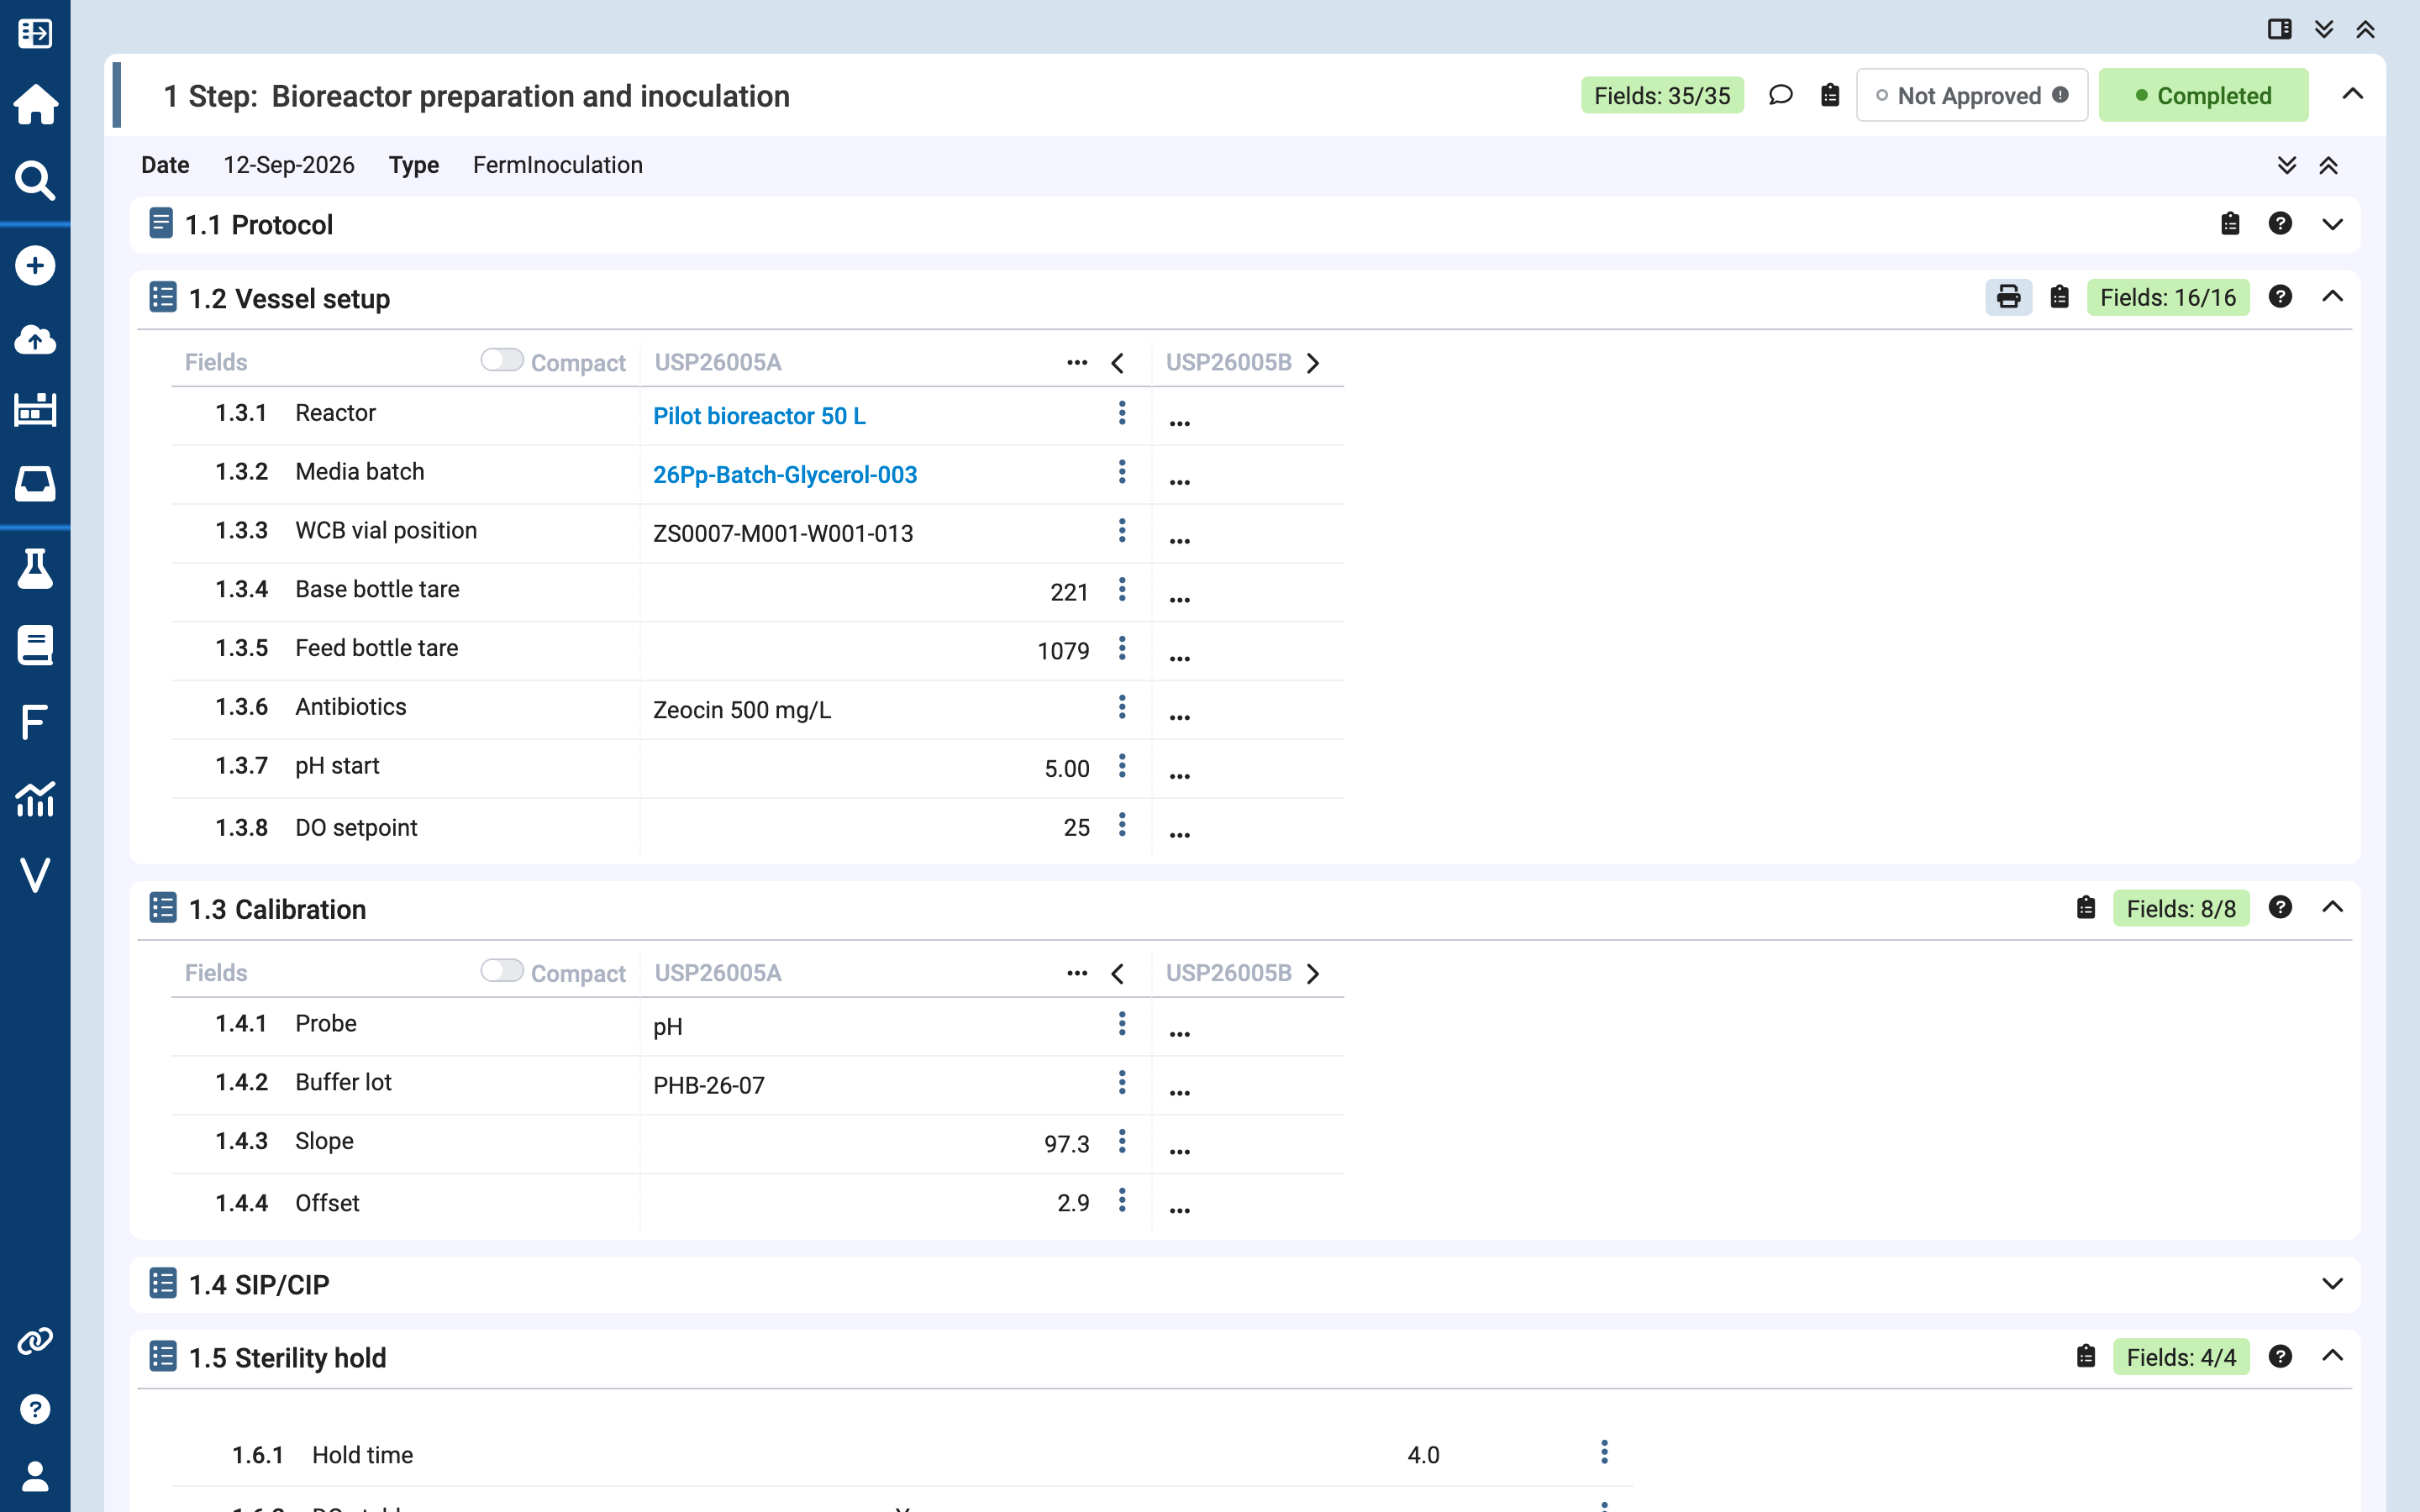Open 26Pp-Batch-Glycerol-003 media batch link
2420x1512 pixels.
point(785,475)
